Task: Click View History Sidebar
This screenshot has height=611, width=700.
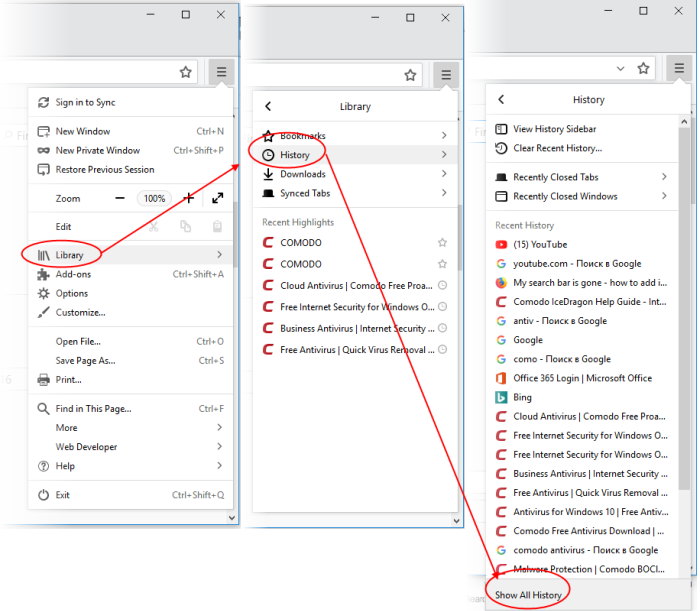Action: [582, 129]
